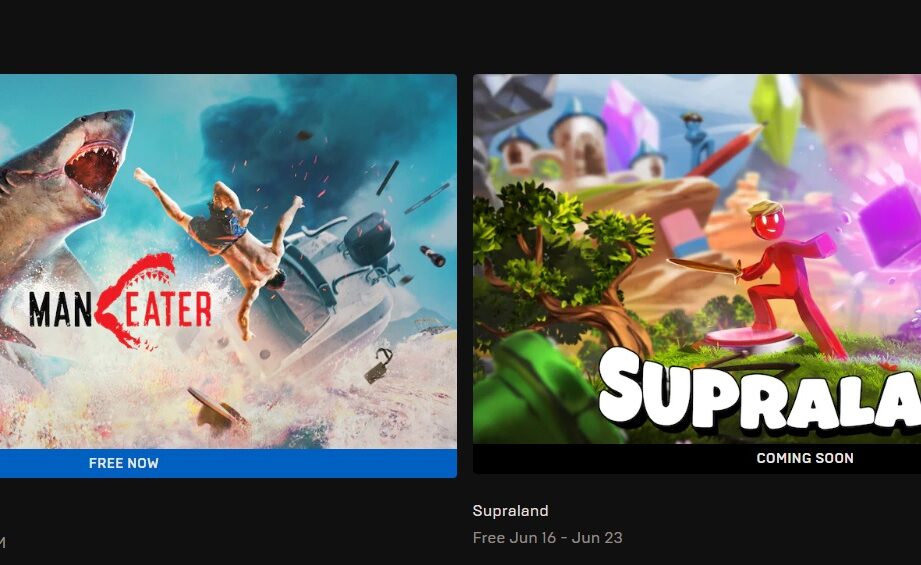Click the shark's open mouth in Maneater art
921x565 pixels.
(x=93, y=169)
